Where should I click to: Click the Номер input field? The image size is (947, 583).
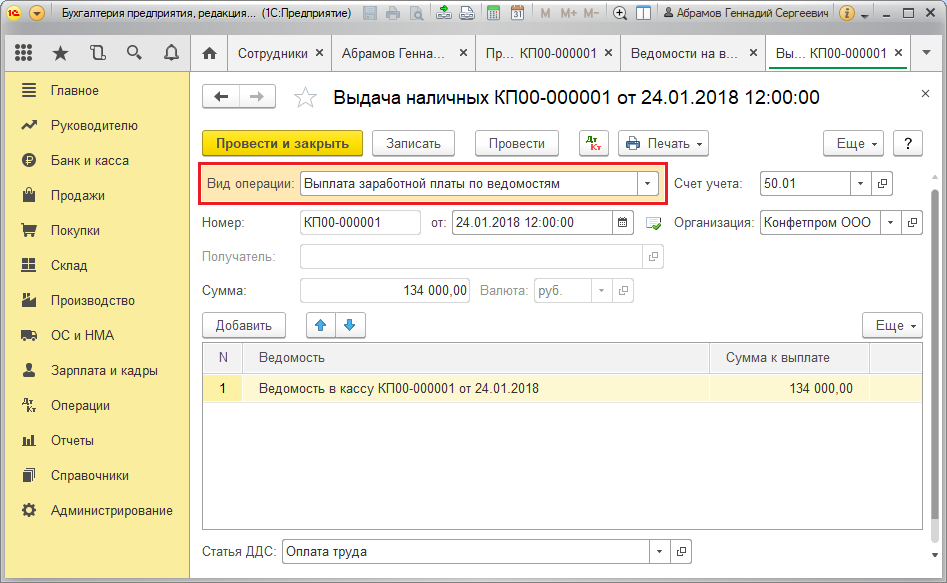pos(360,223)
